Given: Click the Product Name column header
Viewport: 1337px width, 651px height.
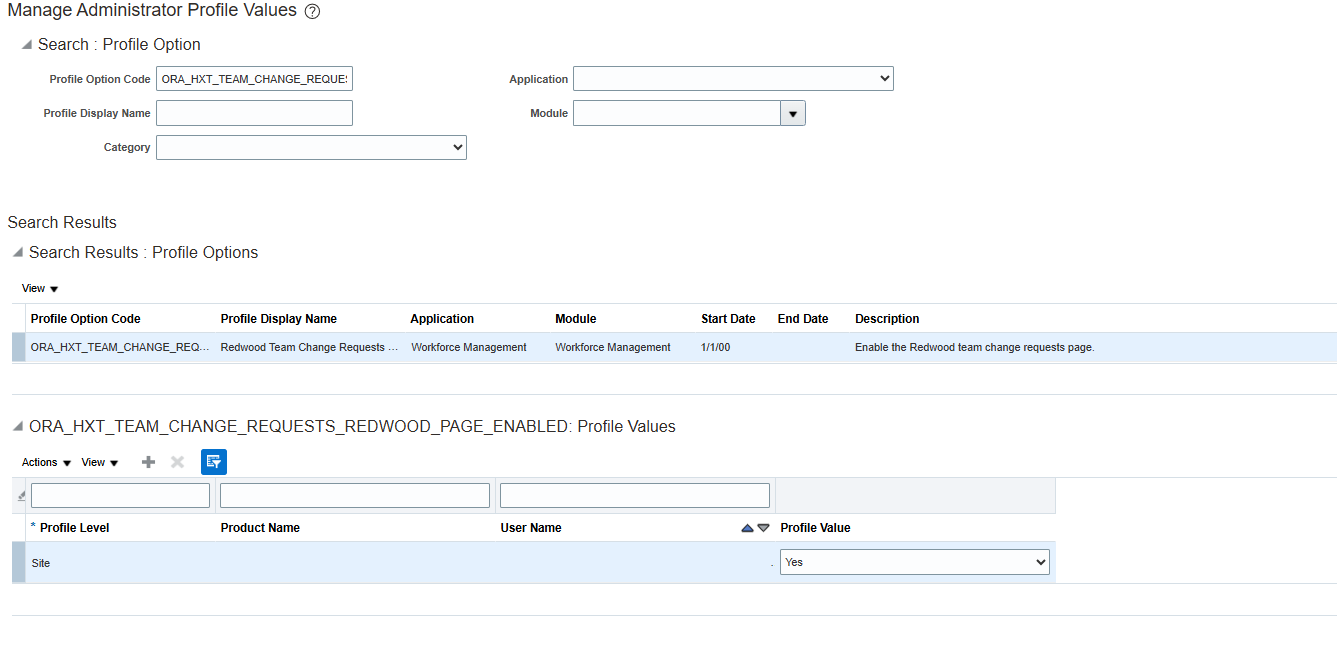Looking at the screenshot, I should tap(260, 528).
